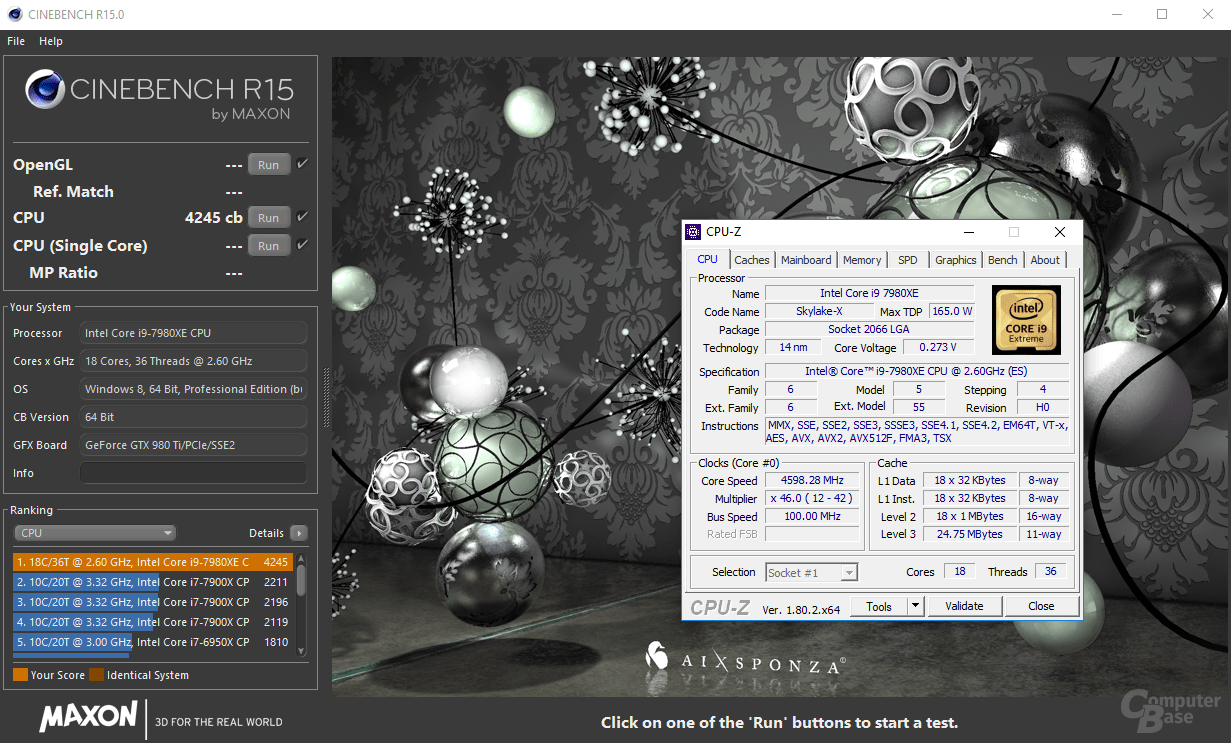The width and height of the screenshot is (1231, 743).
Task: Switch to CPU-Z Caches tab
Action: coord(752,260)
